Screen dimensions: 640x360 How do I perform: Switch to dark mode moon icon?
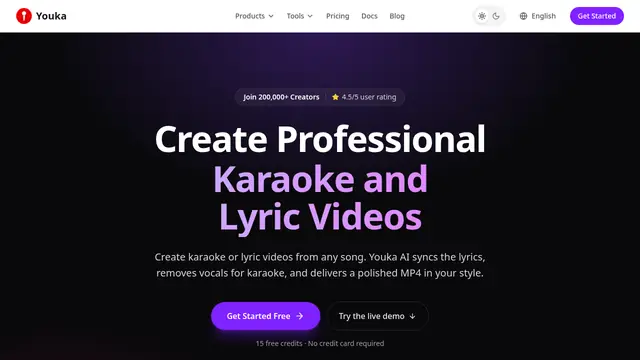(x=496, y=16)
